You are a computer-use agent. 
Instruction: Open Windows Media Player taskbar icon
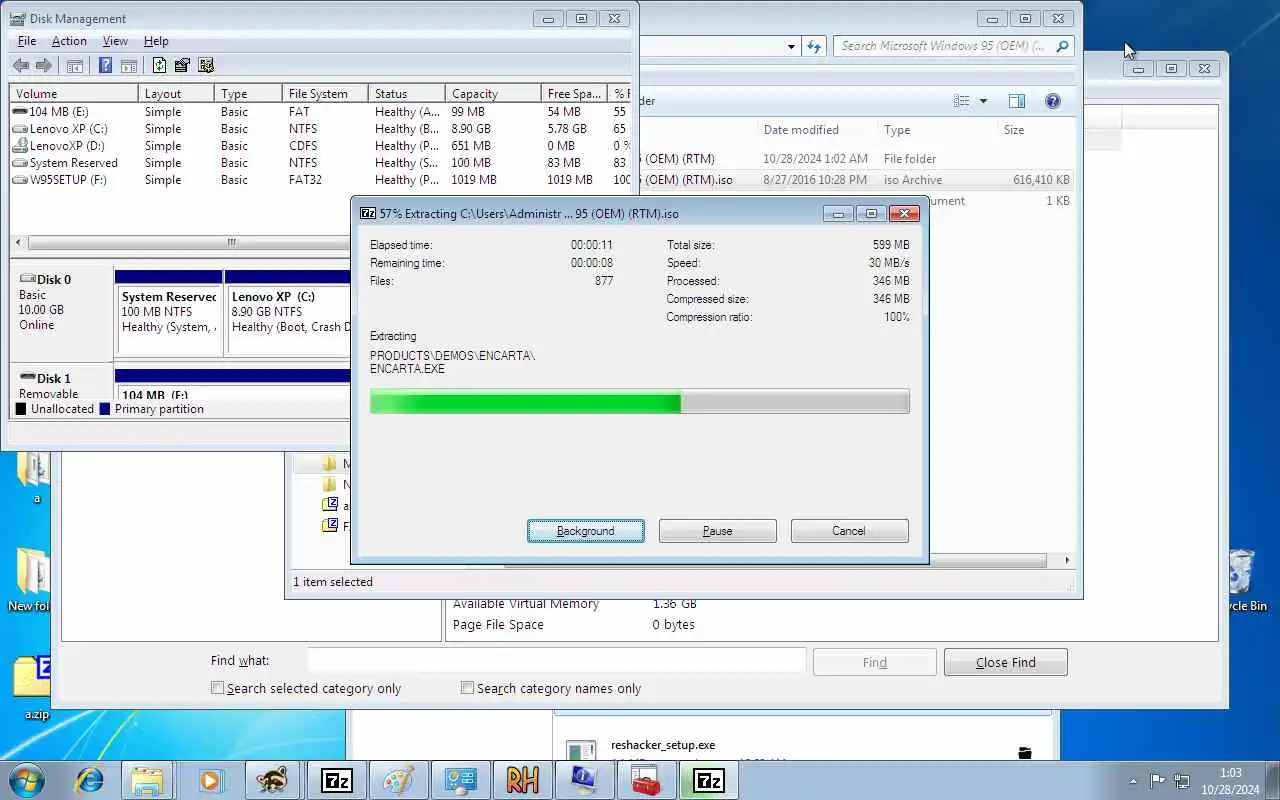click(210, 780)
